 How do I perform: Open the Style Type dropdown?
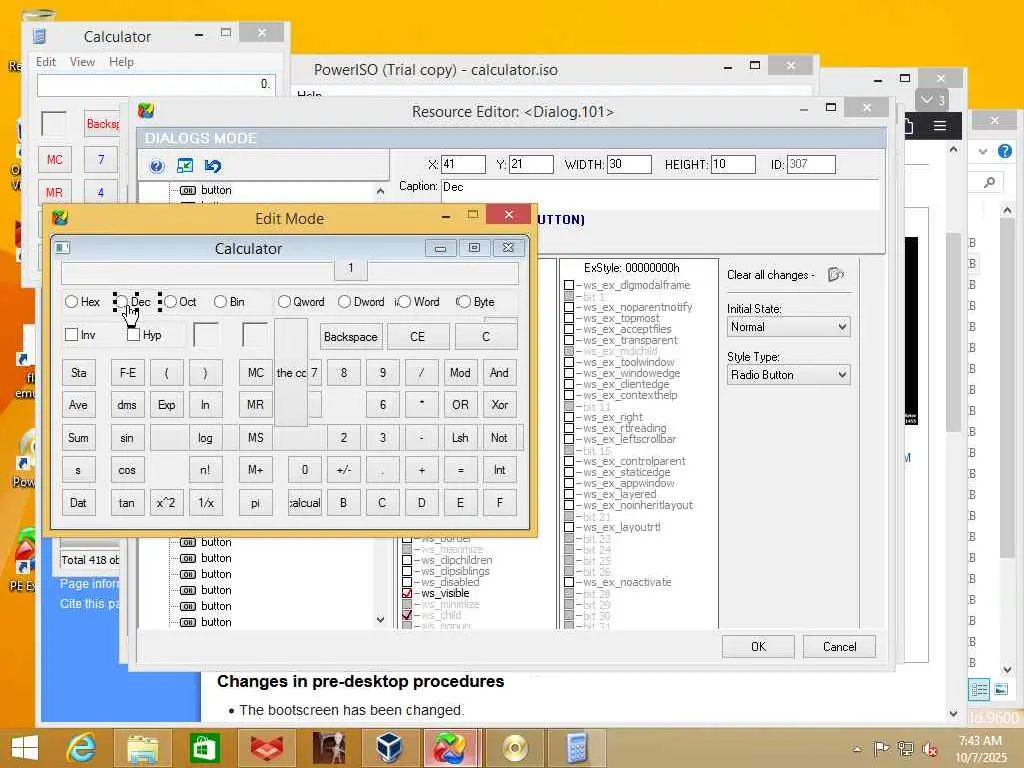pos(789,375)
